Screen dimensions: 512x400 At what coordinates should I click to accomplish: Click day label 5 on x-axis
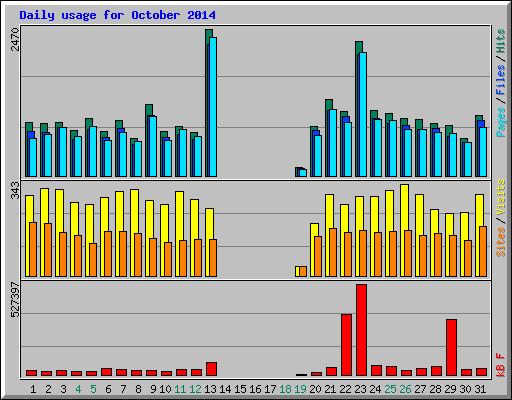pyautogui.click(x=93, y=389)
